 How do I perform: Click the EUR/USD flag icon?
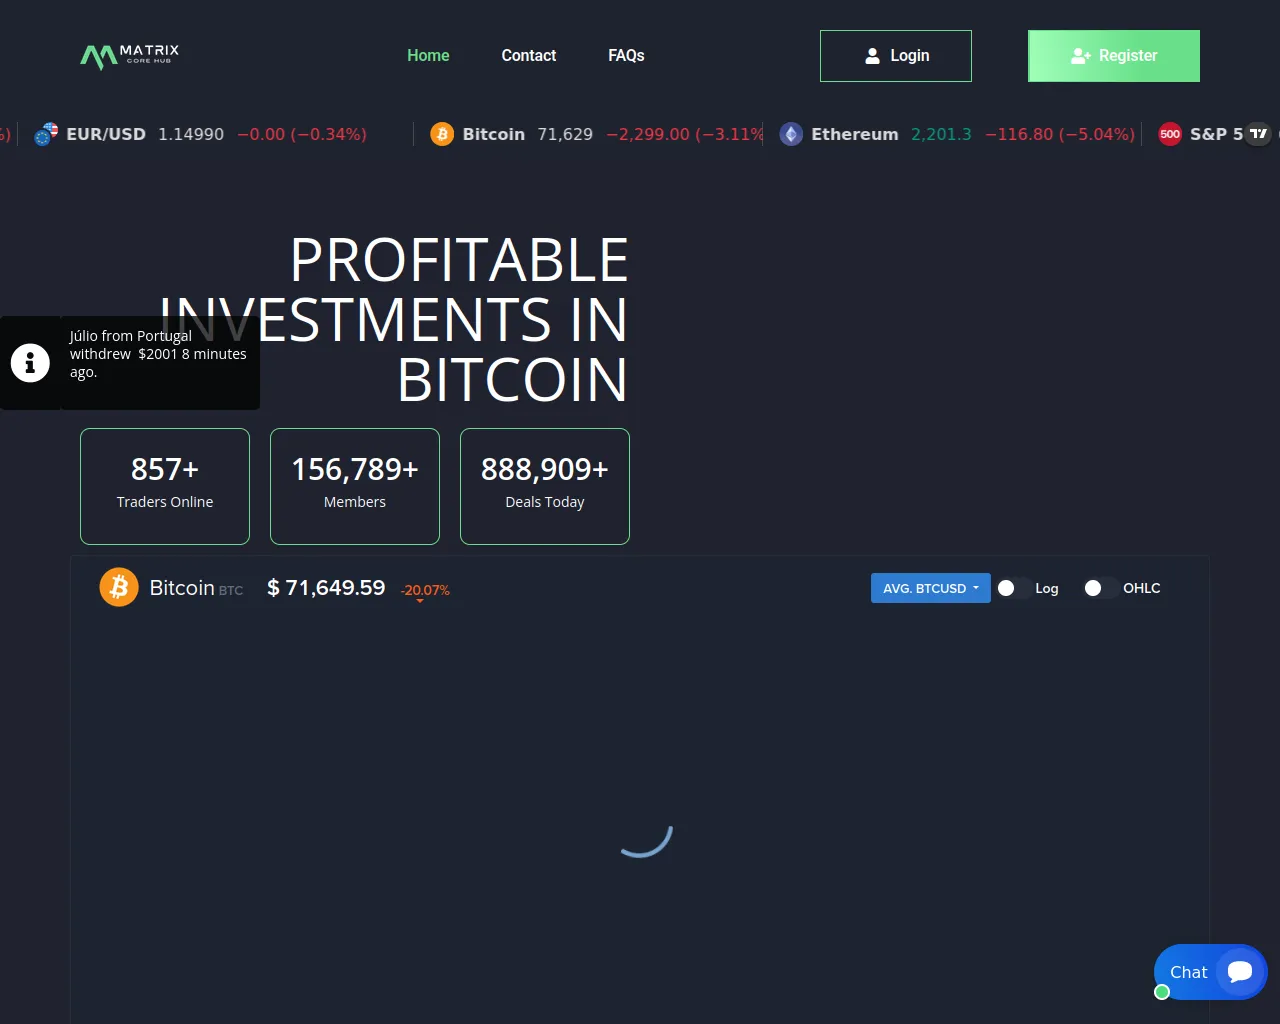click(46, 134)
